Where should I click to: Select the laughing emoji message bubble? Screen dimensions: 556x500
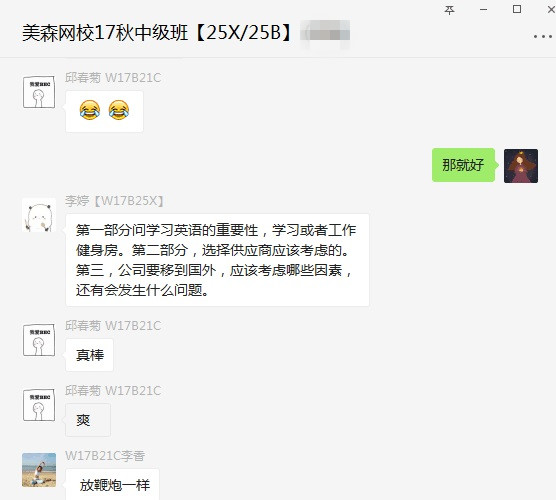point(104,111)
